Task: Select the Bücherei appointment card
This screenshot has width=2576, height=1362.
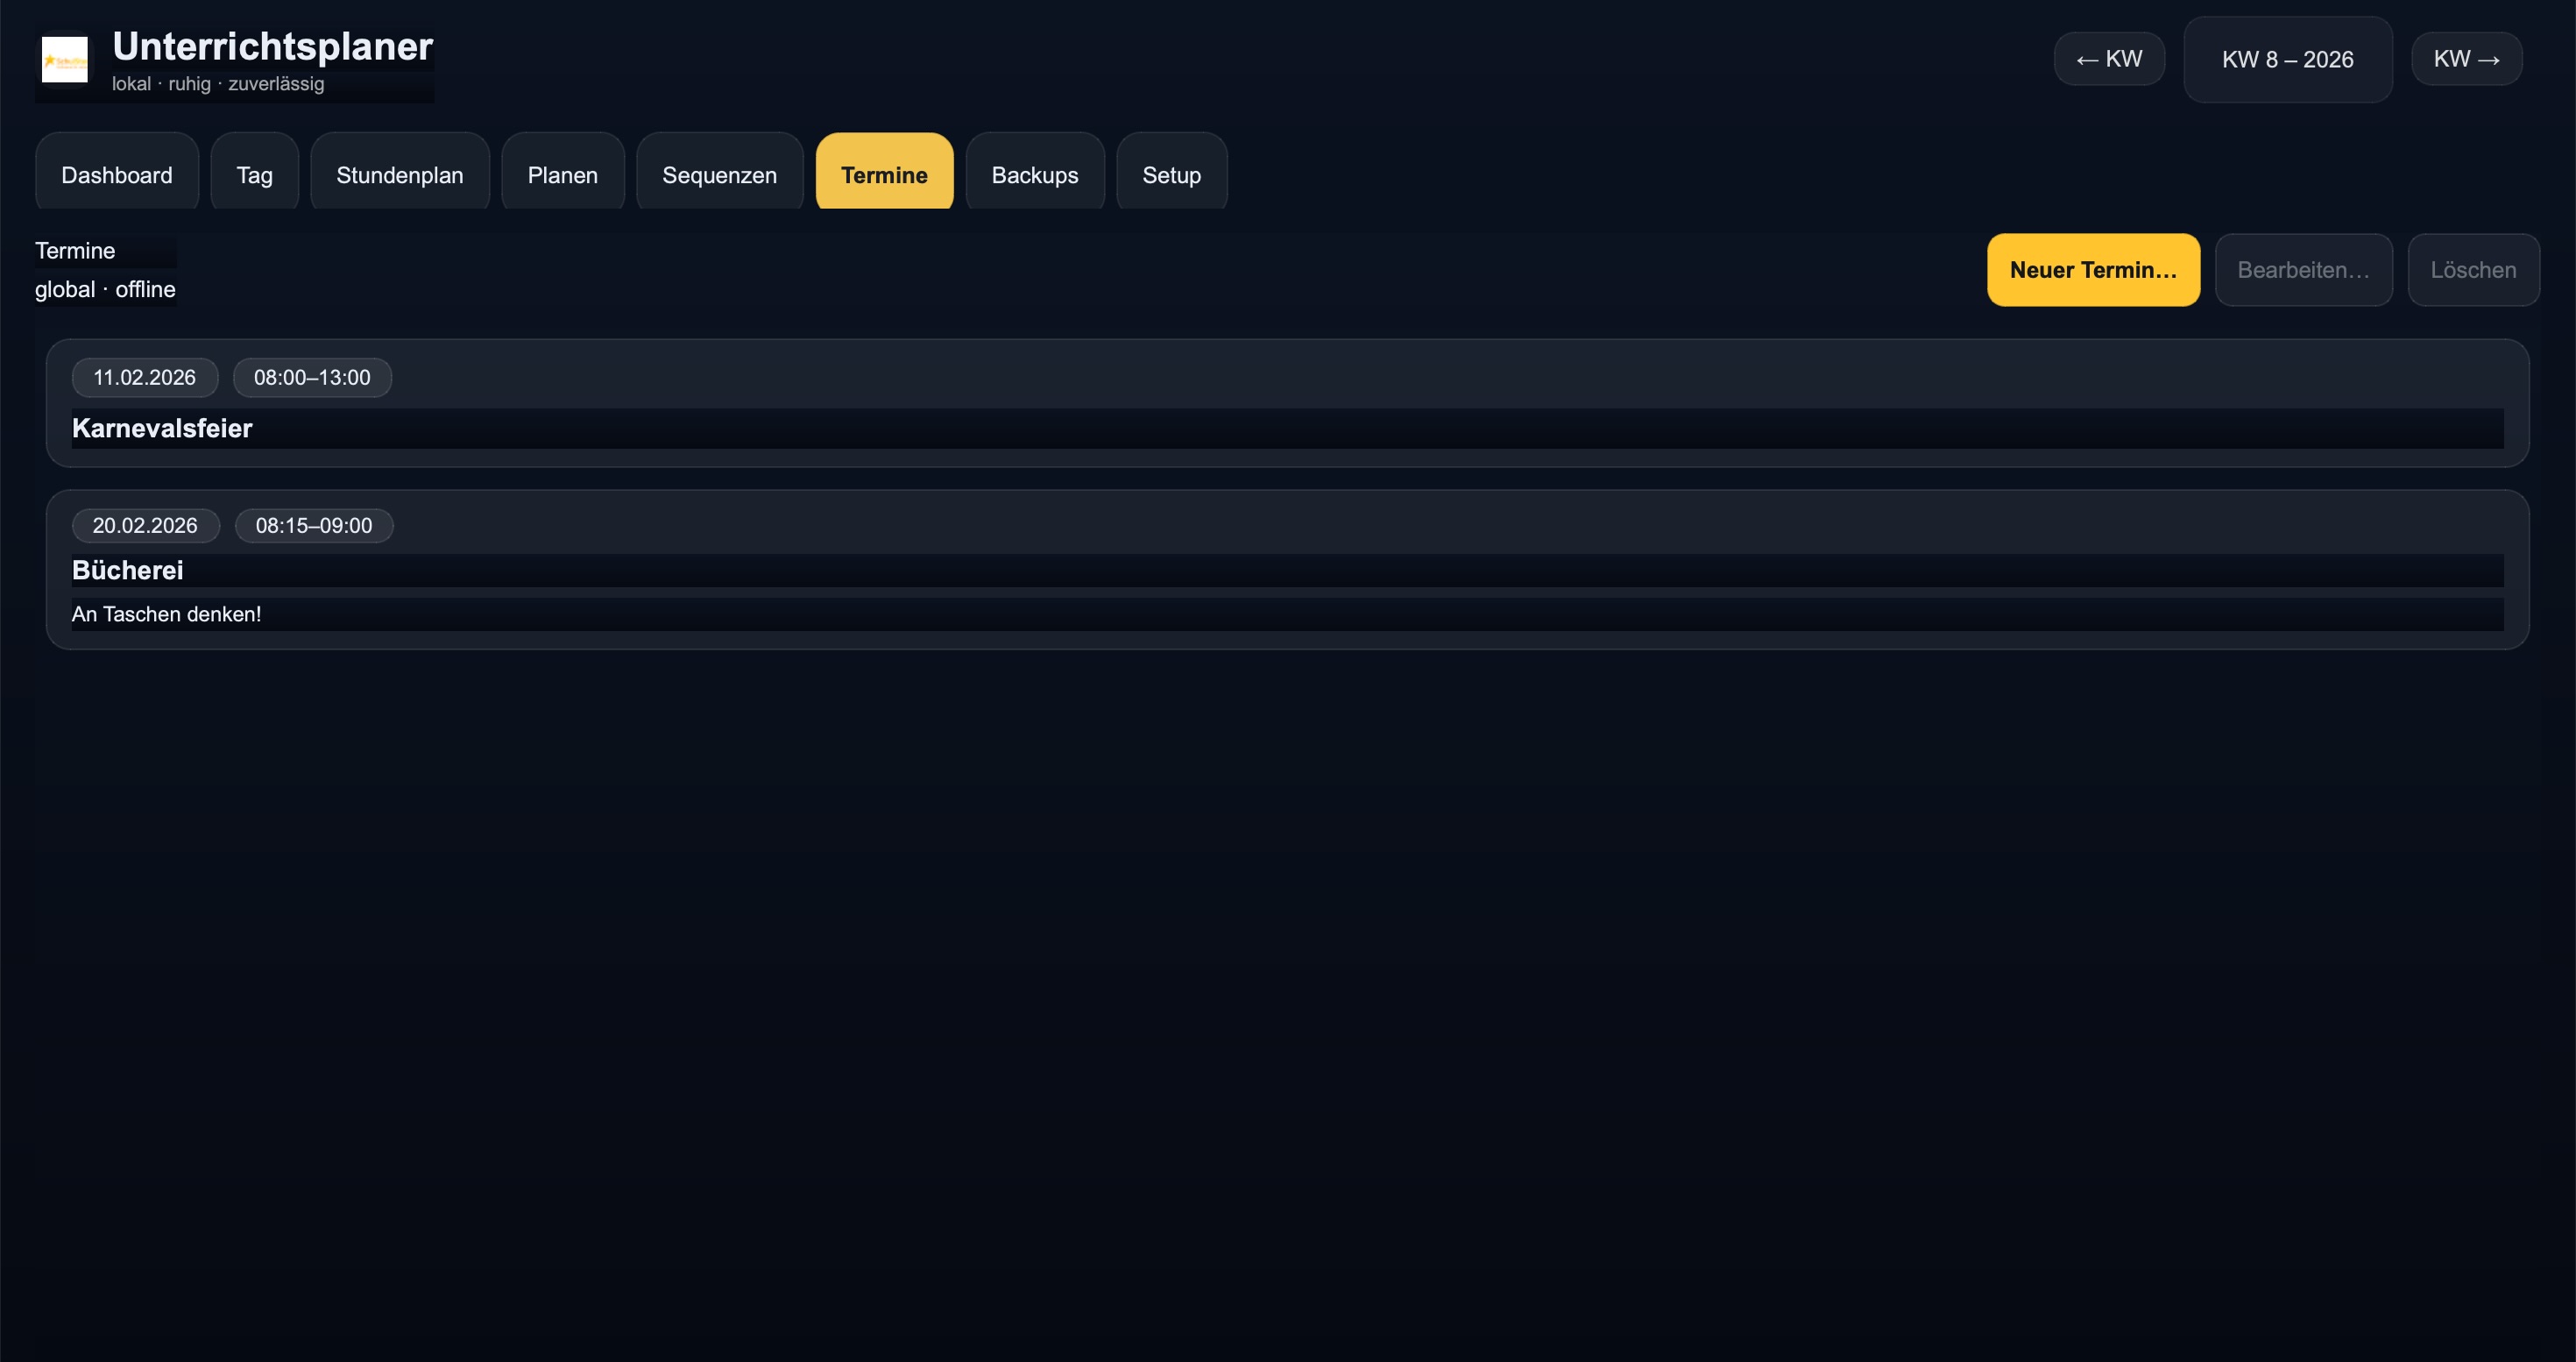Action: tap(1287, 570)
